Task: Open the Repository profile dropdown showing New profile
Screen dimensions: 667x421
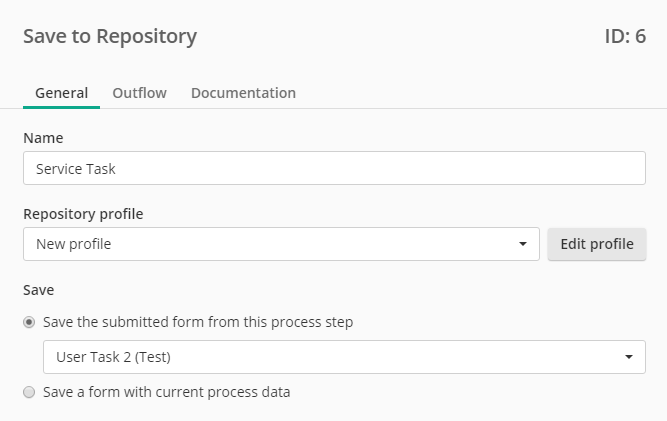Action: 281,244
